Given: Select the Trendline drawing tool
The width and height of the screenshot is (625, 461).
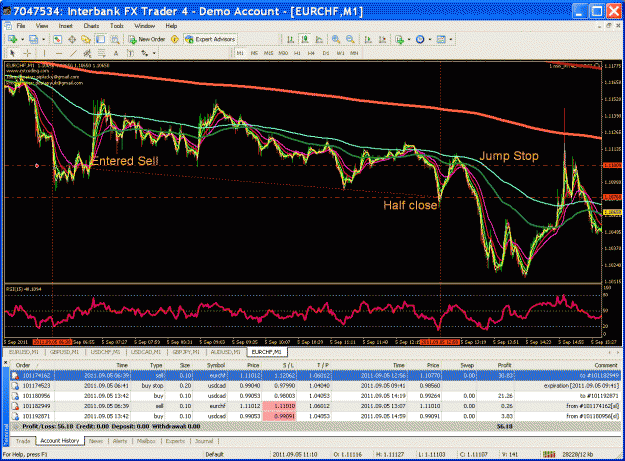Looking at the screenshot, I should [x=73, y=53].
